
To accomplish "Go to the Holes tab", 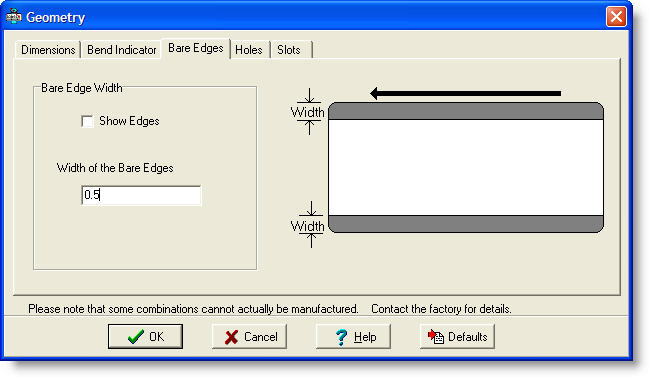I will coord(249,50).
